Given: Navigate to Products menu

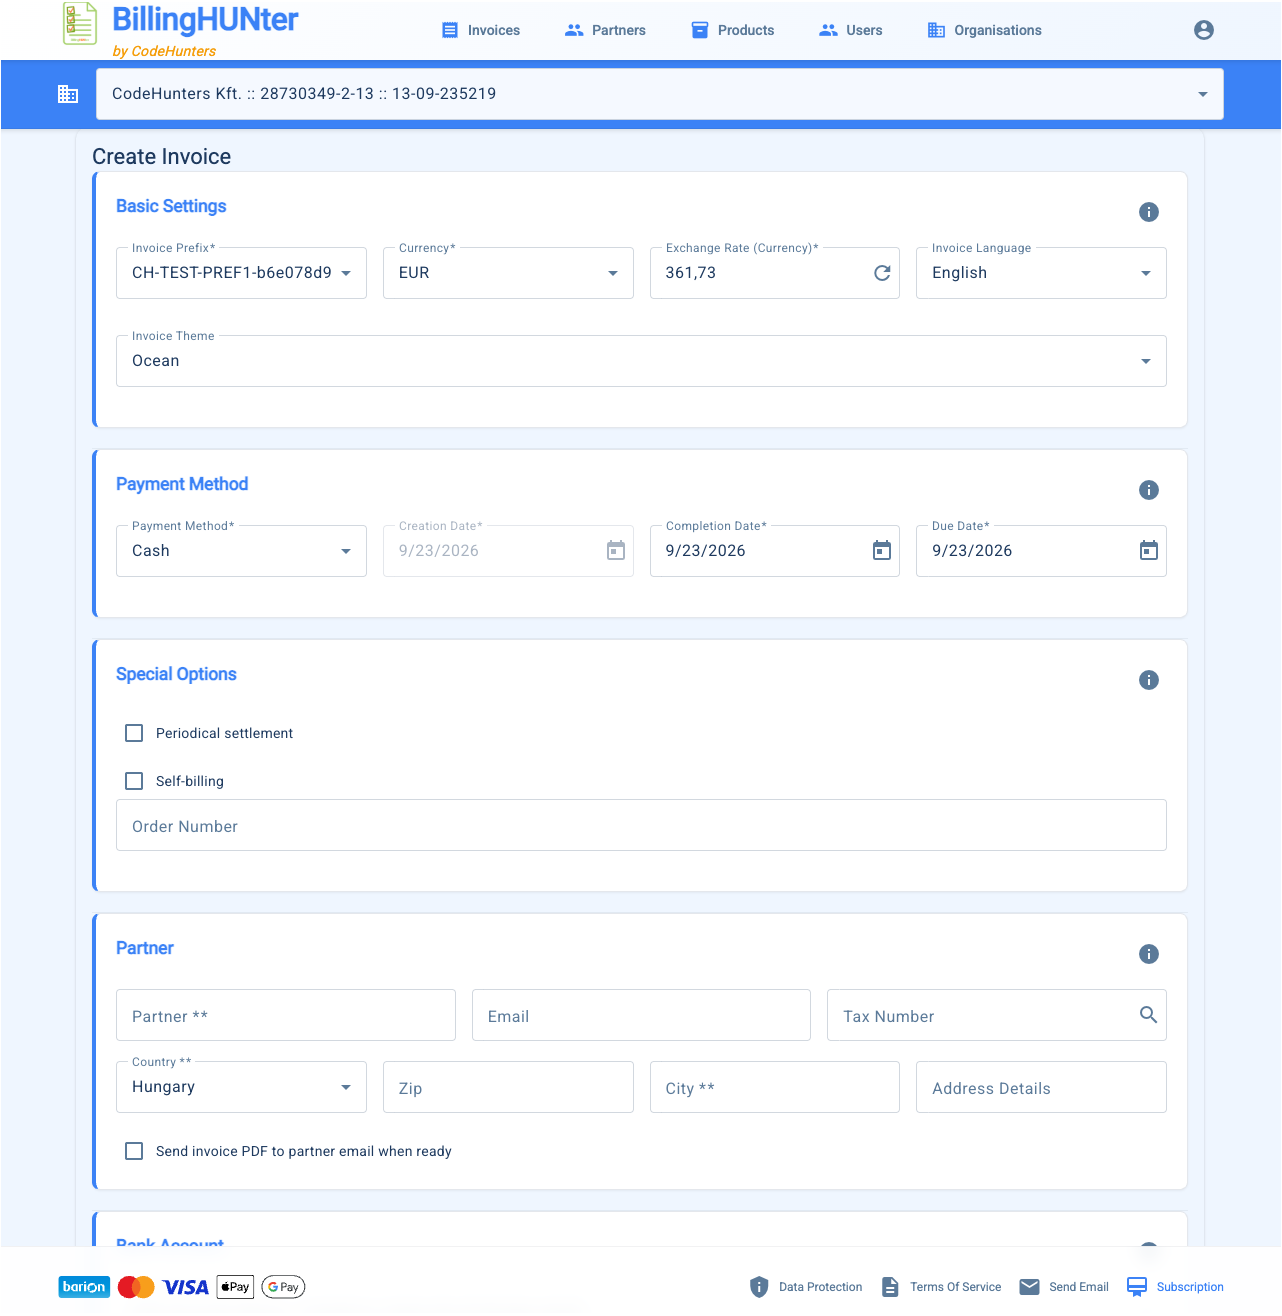Looking at the screenshot, I should click(733, 30).
